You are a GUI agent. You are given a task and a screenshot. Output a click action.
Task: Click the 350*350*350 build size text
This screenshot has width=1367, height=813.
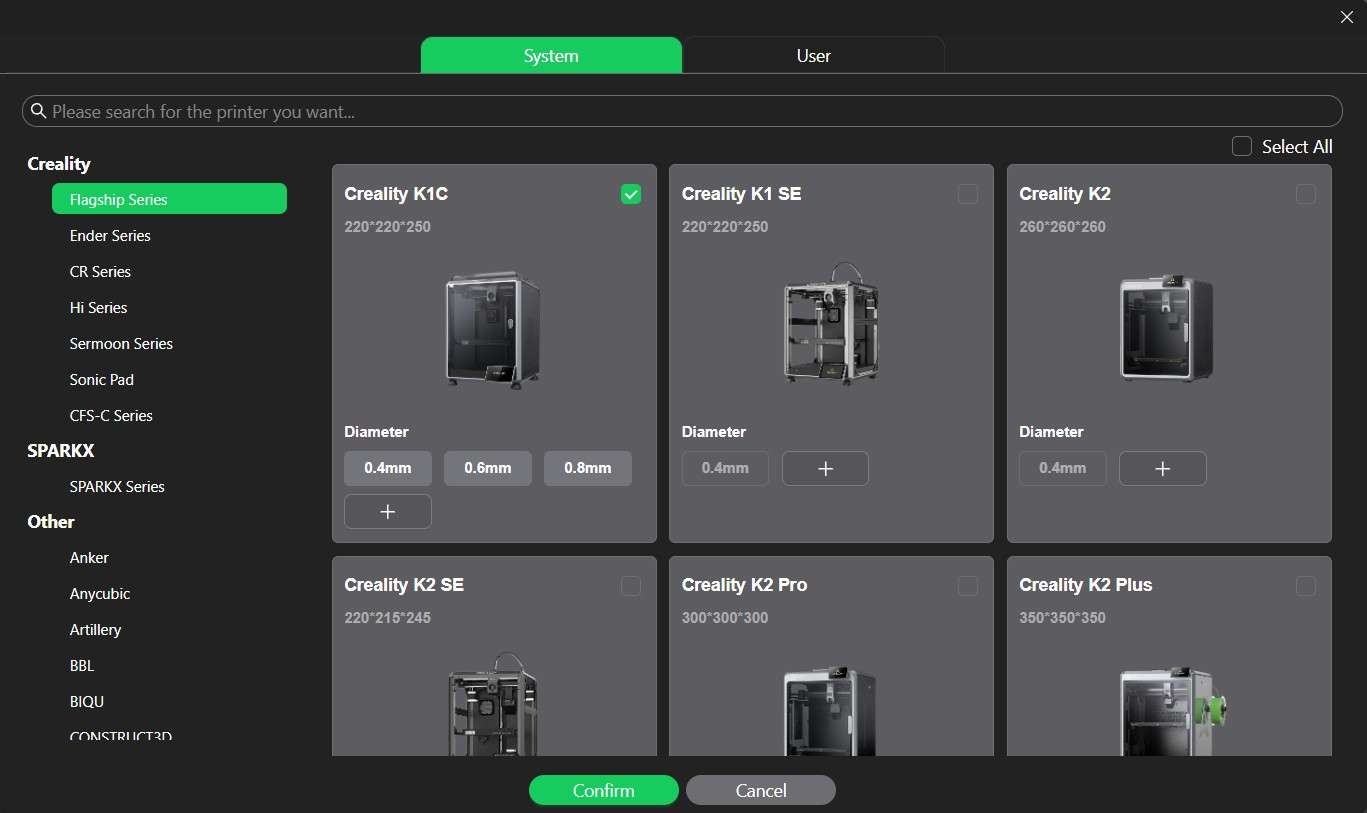click(1063, 618)
